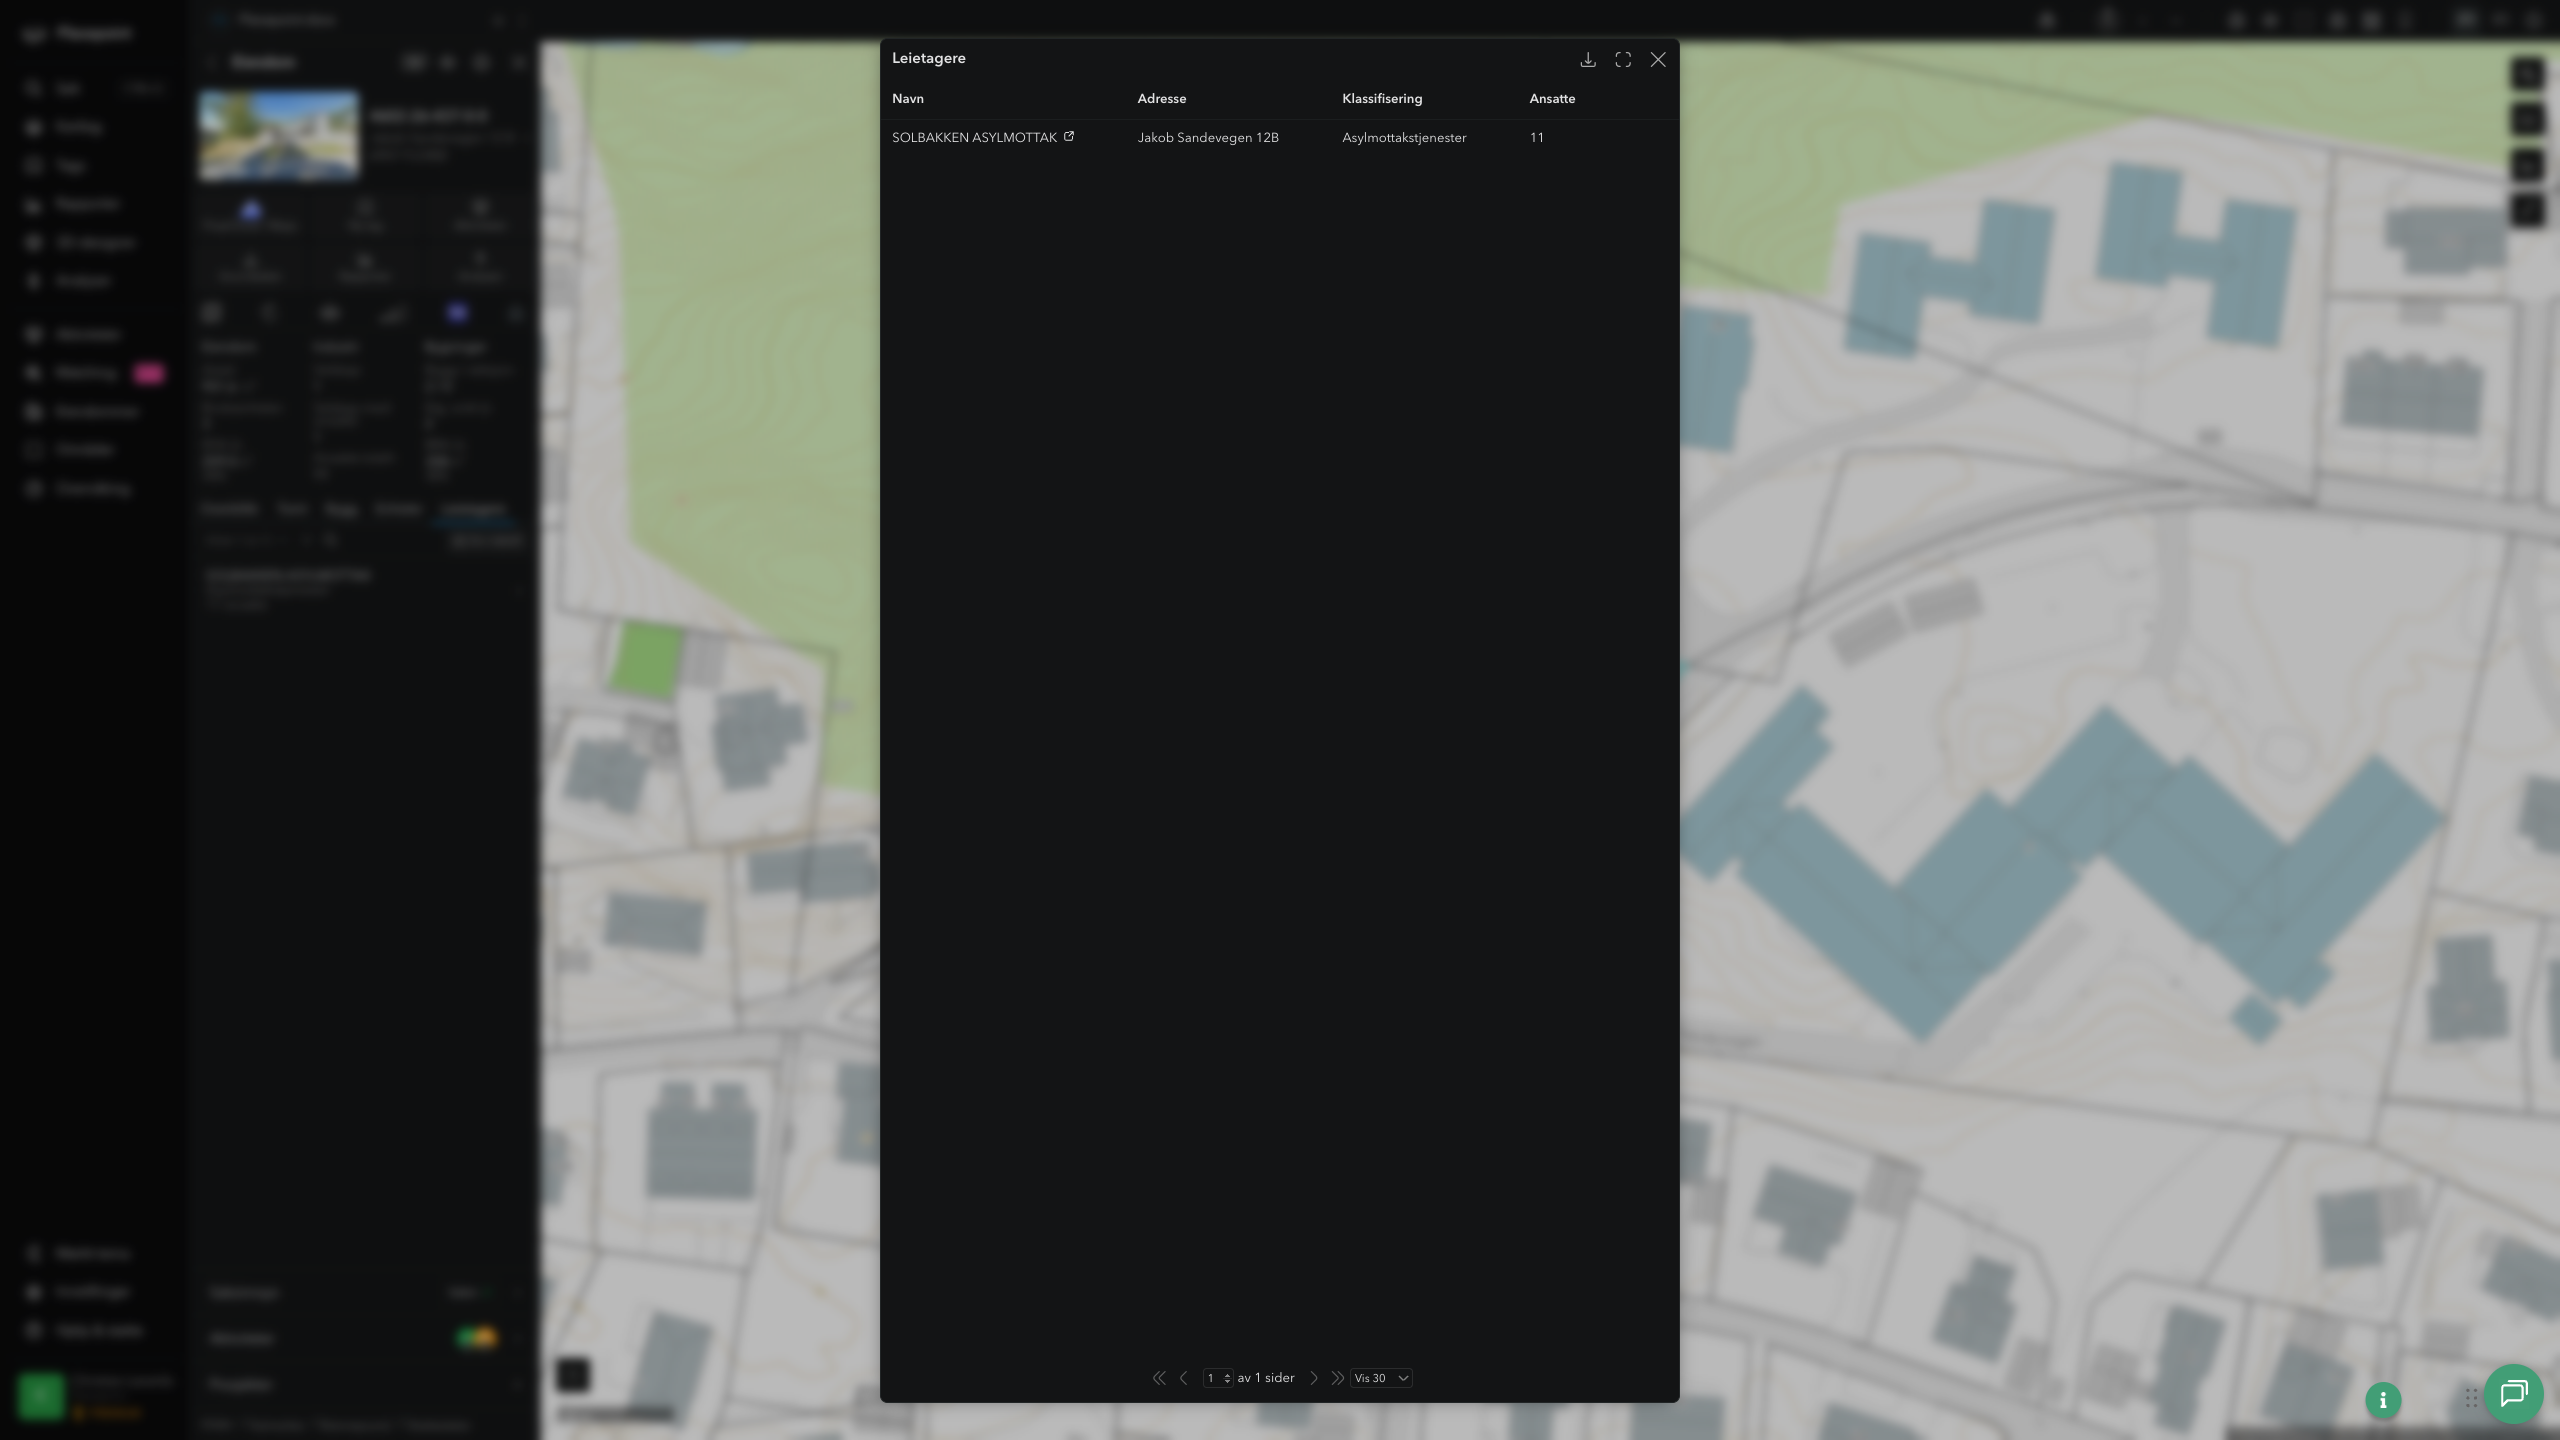Open the green info button
The height and width of the screenshot is (1440, 2560).
coord(2383,1400)
